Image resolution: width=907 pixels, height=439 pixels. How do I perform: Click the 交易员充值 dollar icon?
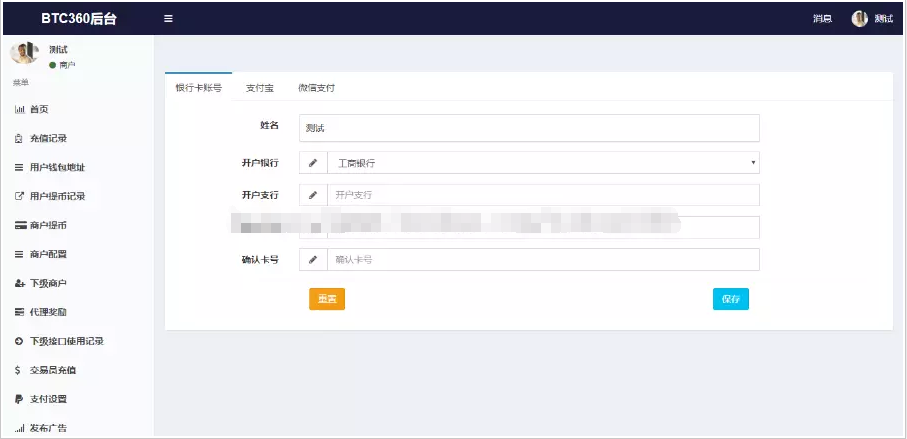[x=18, y=370]
